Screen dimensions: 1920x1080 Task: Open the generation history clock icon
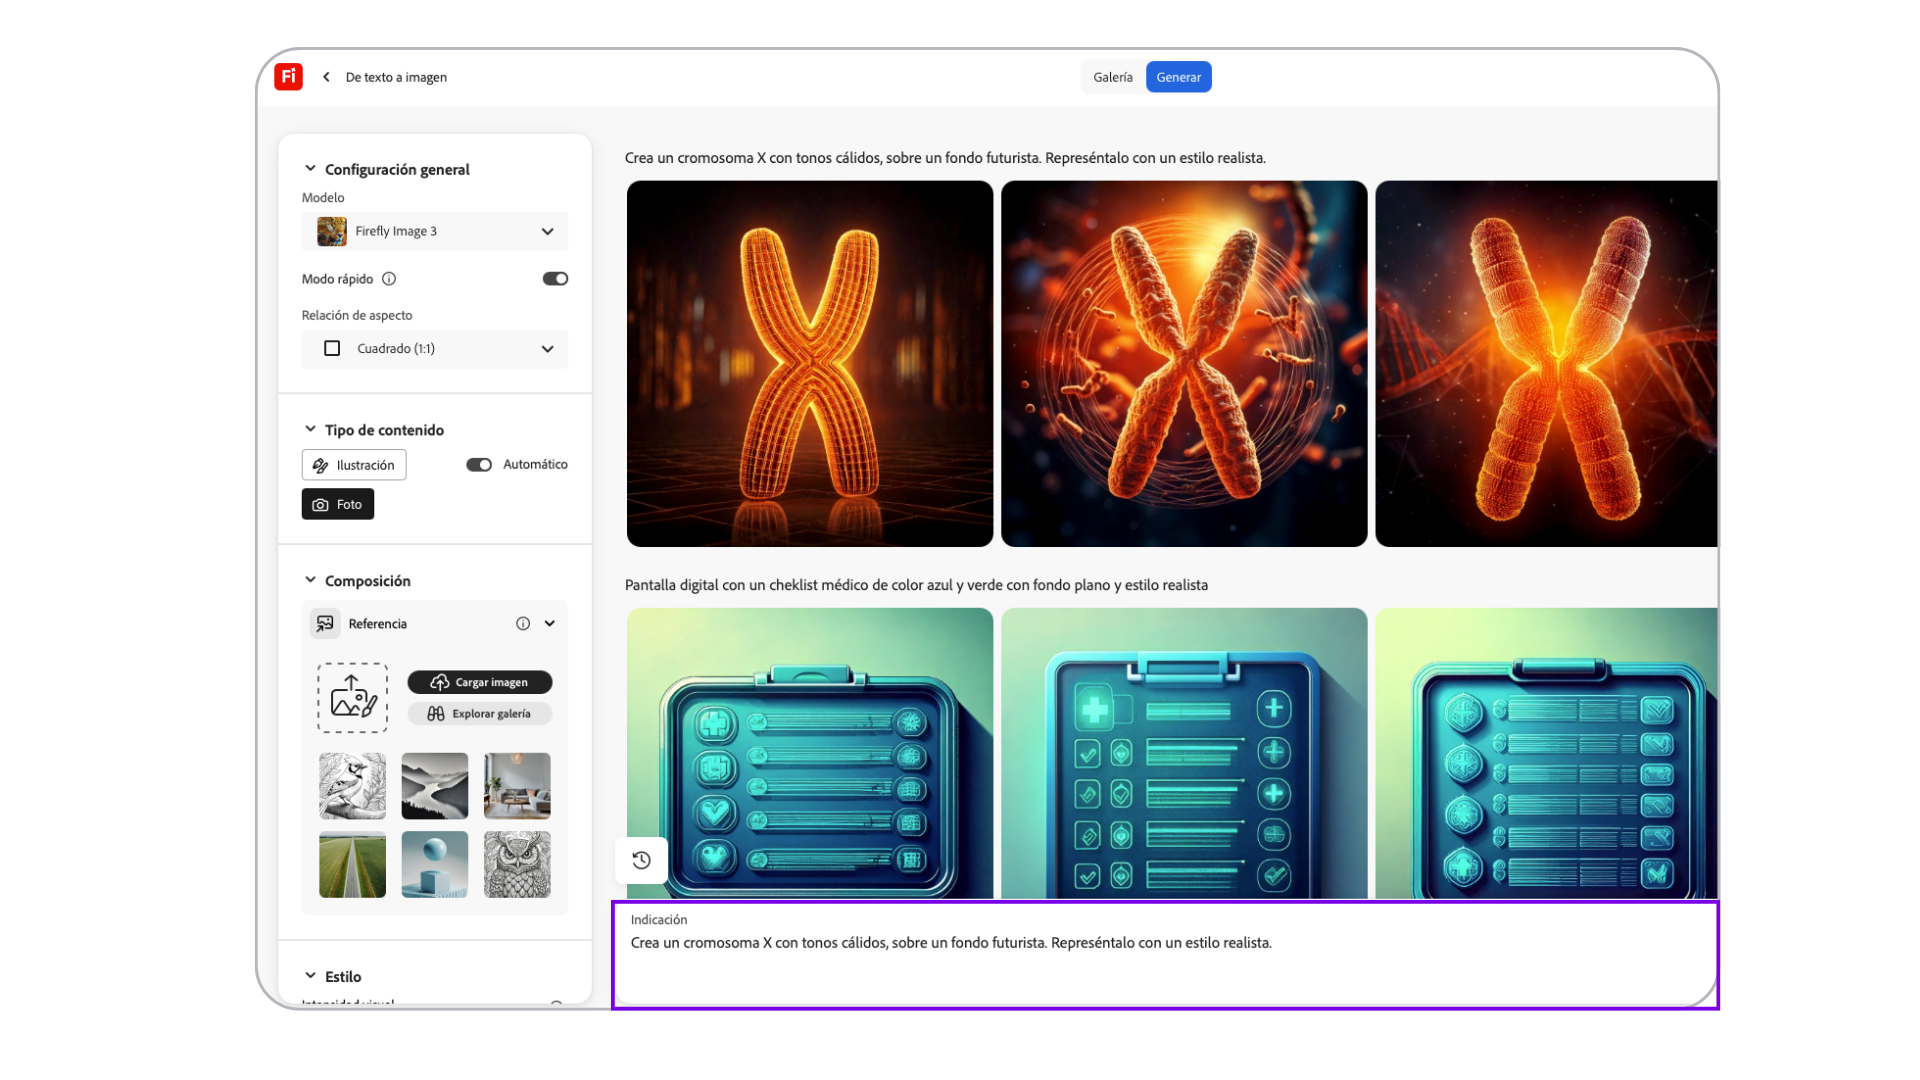642,860
